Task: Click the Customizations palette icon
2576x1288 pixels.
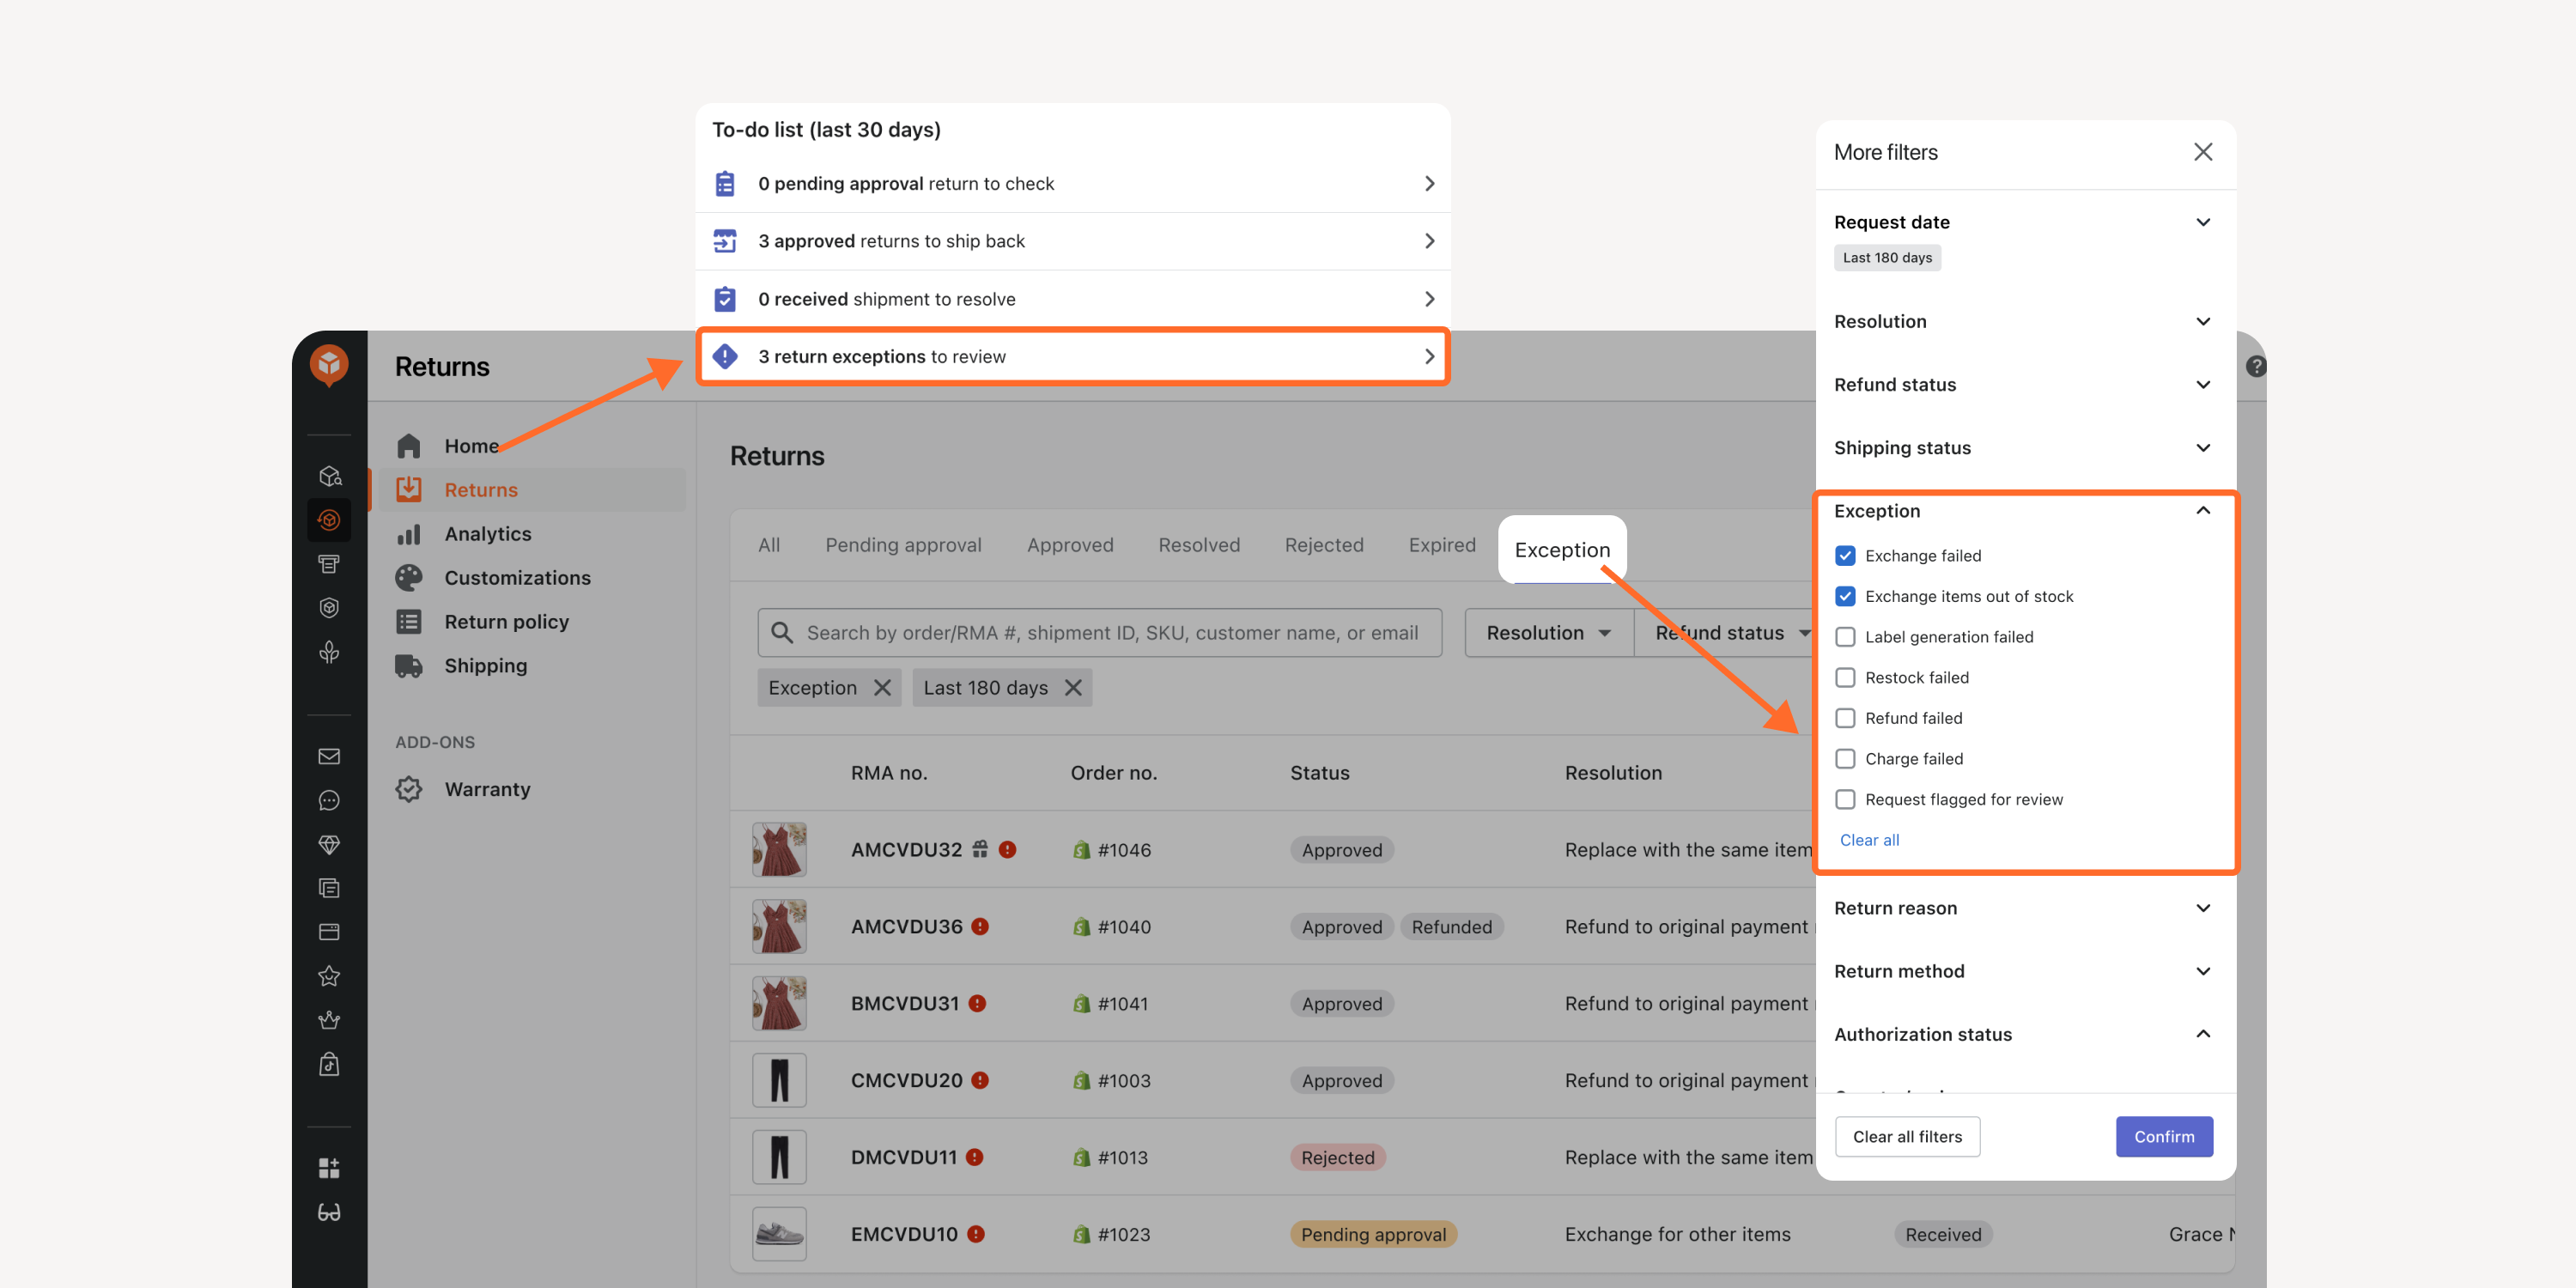Action: pyautogui.click(x=408, y=578)
